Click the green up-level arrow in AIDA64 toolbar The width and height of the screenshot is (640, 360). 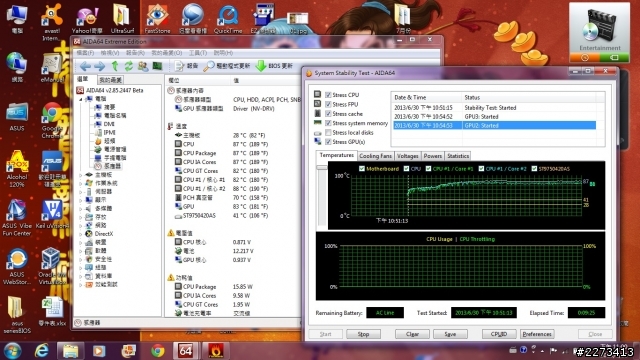point(115,66)
